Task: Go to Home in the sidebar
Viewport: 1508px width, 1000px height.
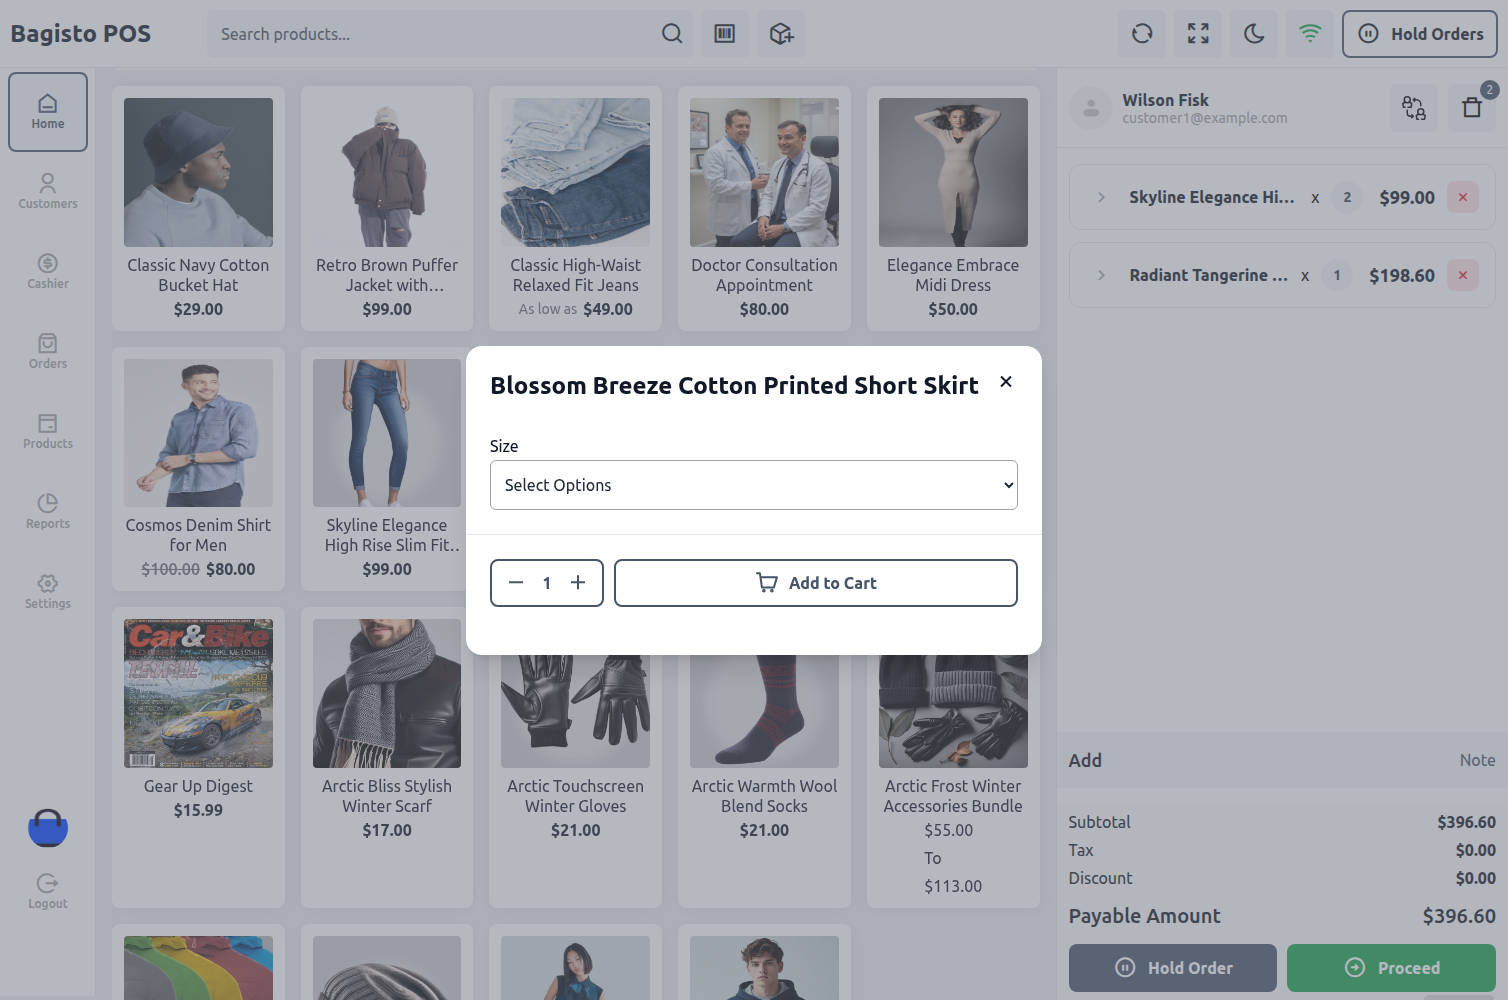Action: (x=48, y=112)
